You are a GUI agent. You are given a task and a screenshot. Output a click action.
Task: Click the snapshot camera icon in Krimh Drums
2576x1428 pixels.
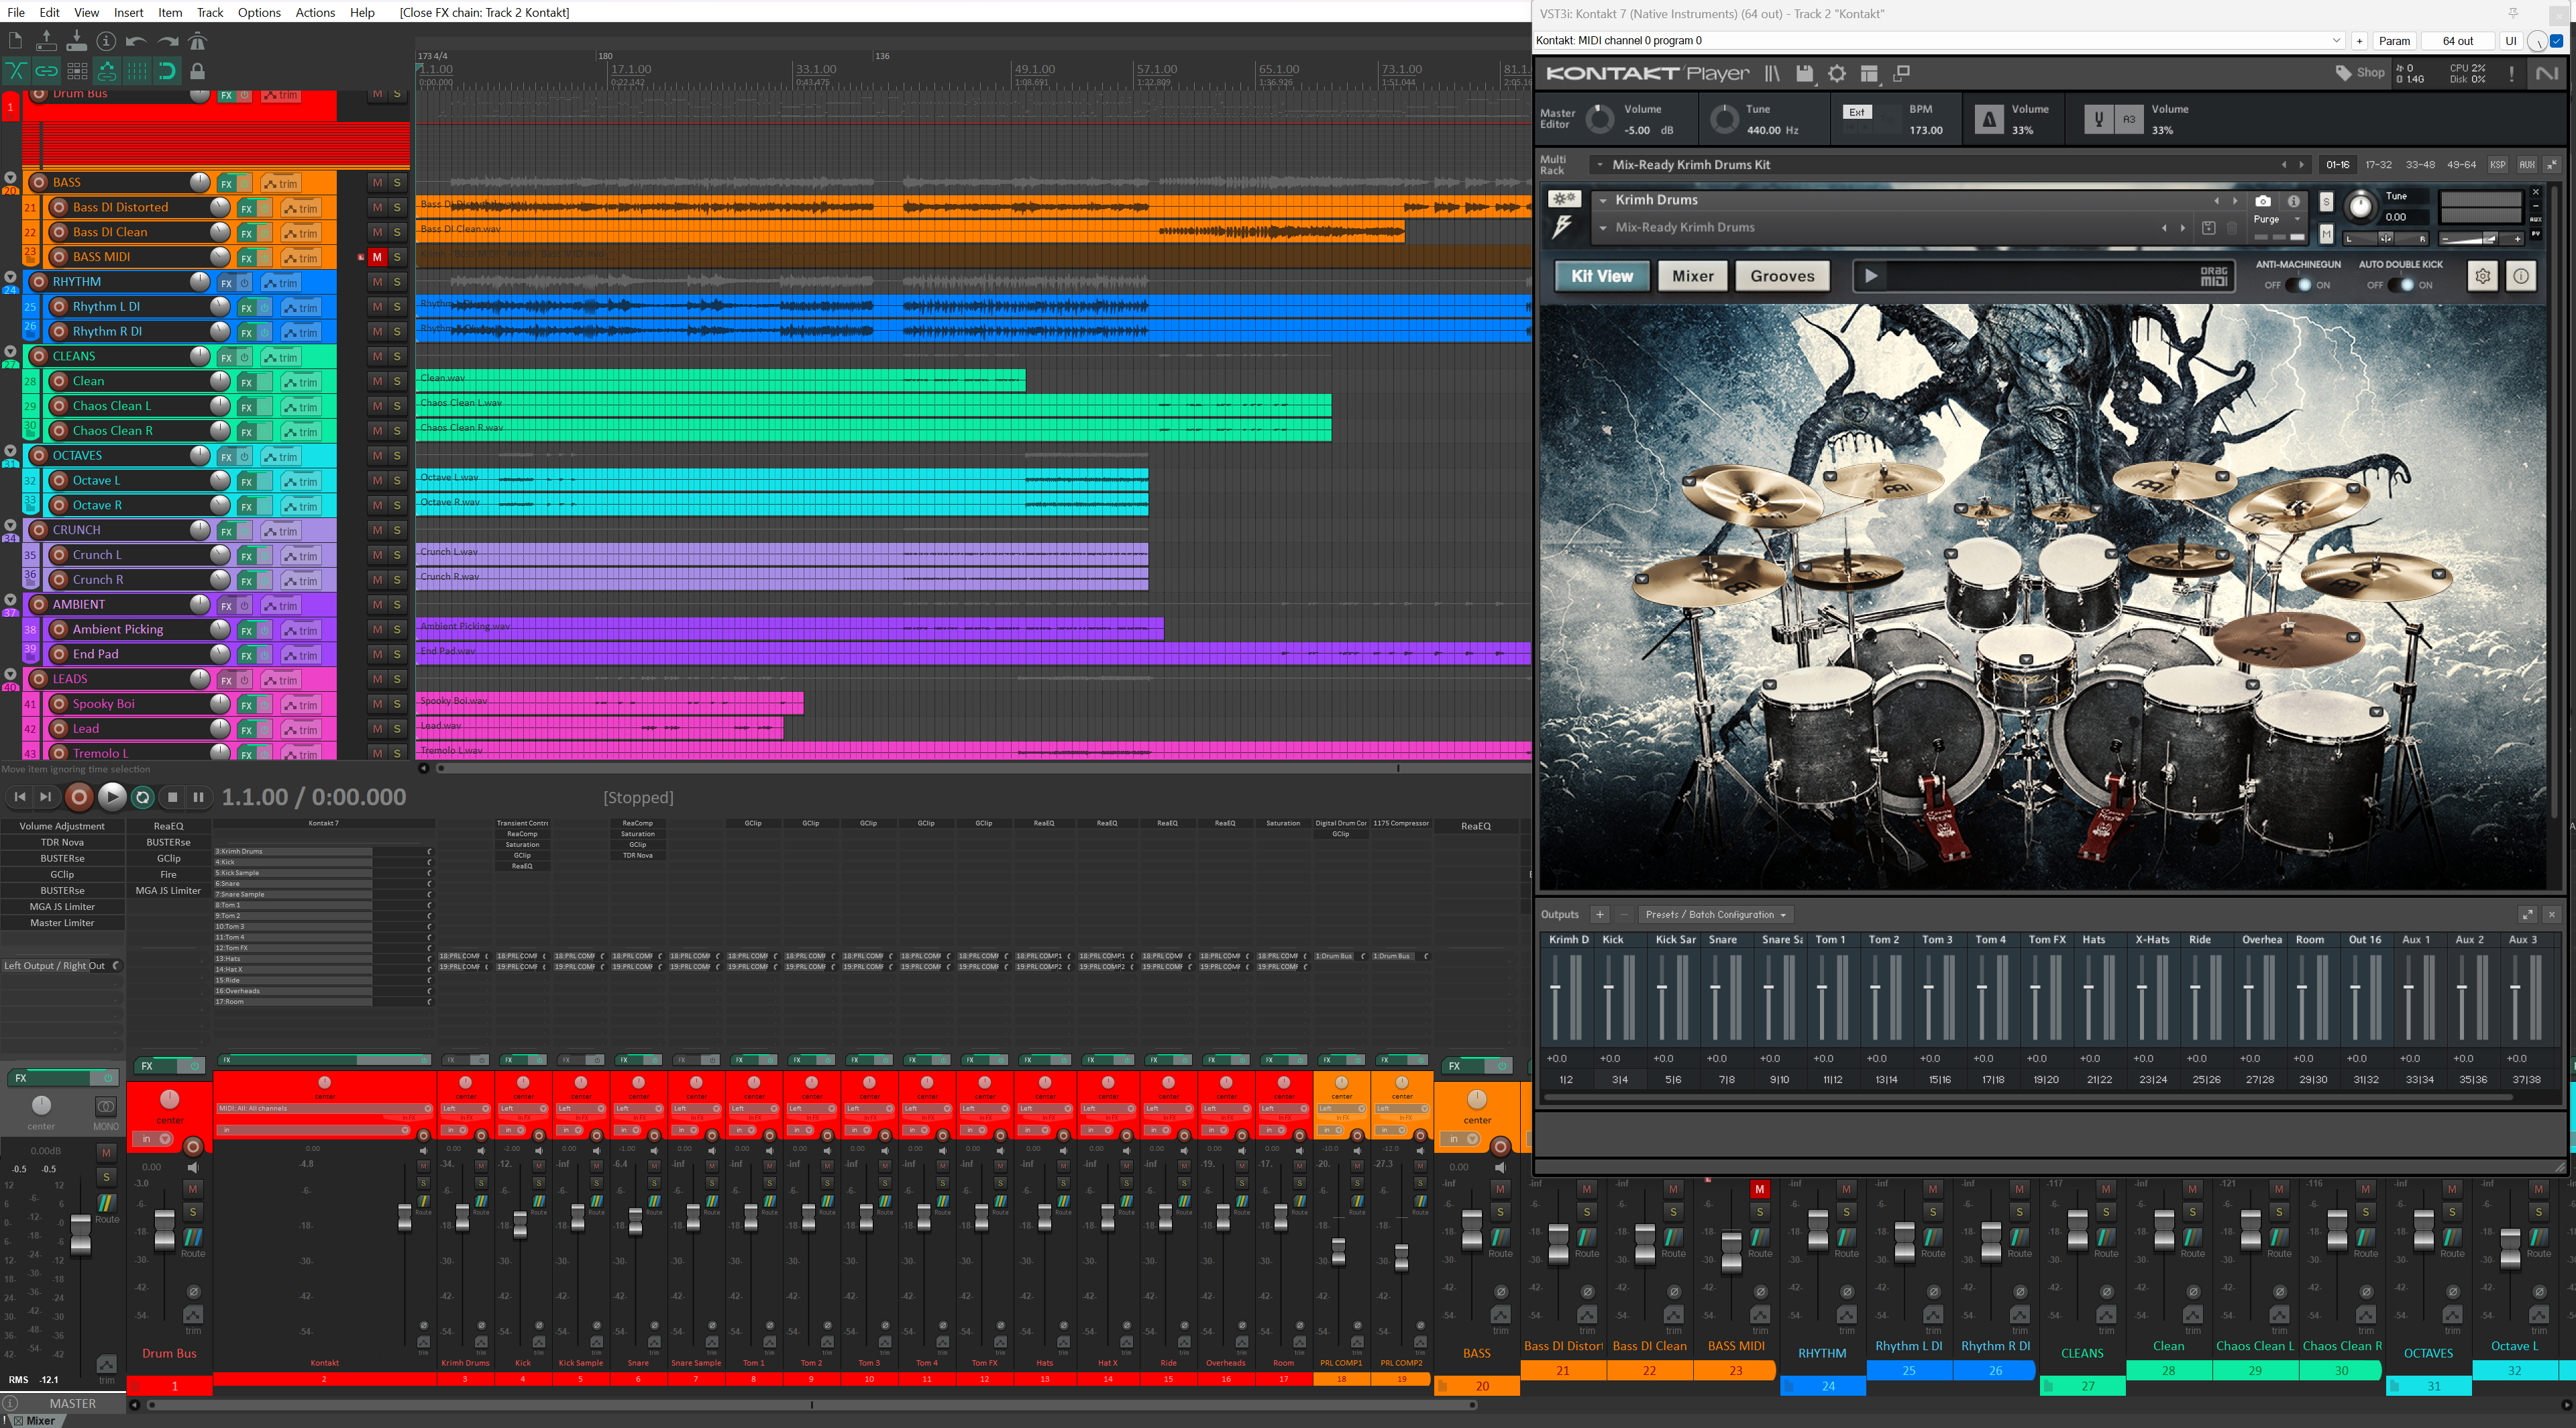2263,201
